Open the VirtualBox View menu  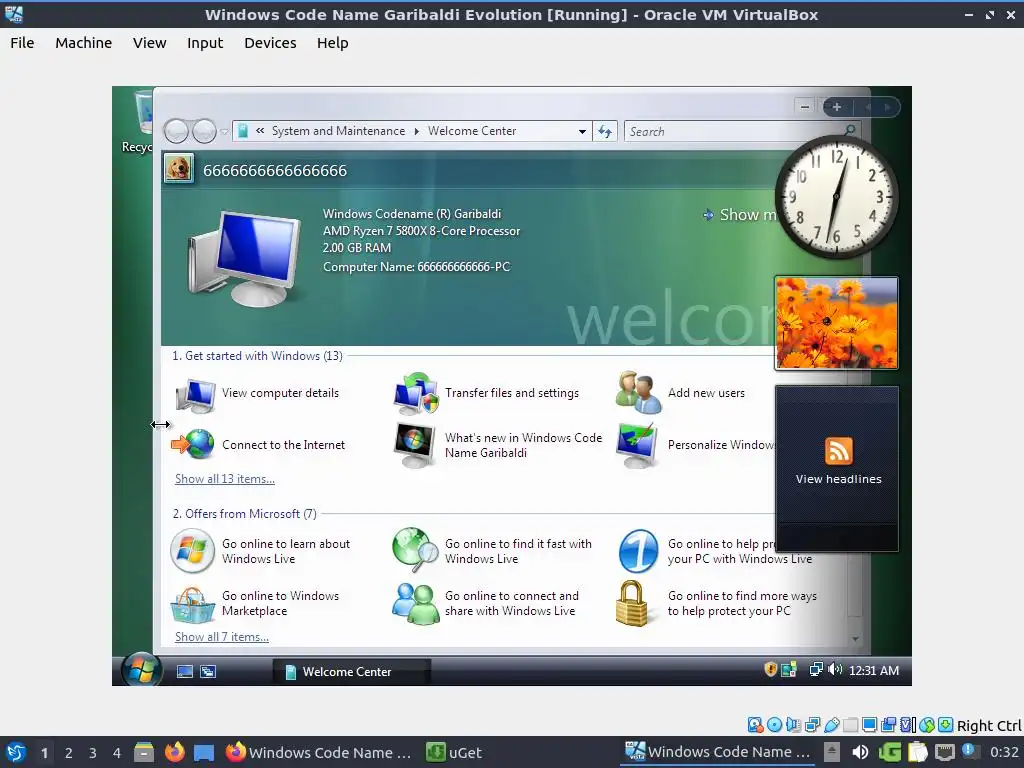150,43
